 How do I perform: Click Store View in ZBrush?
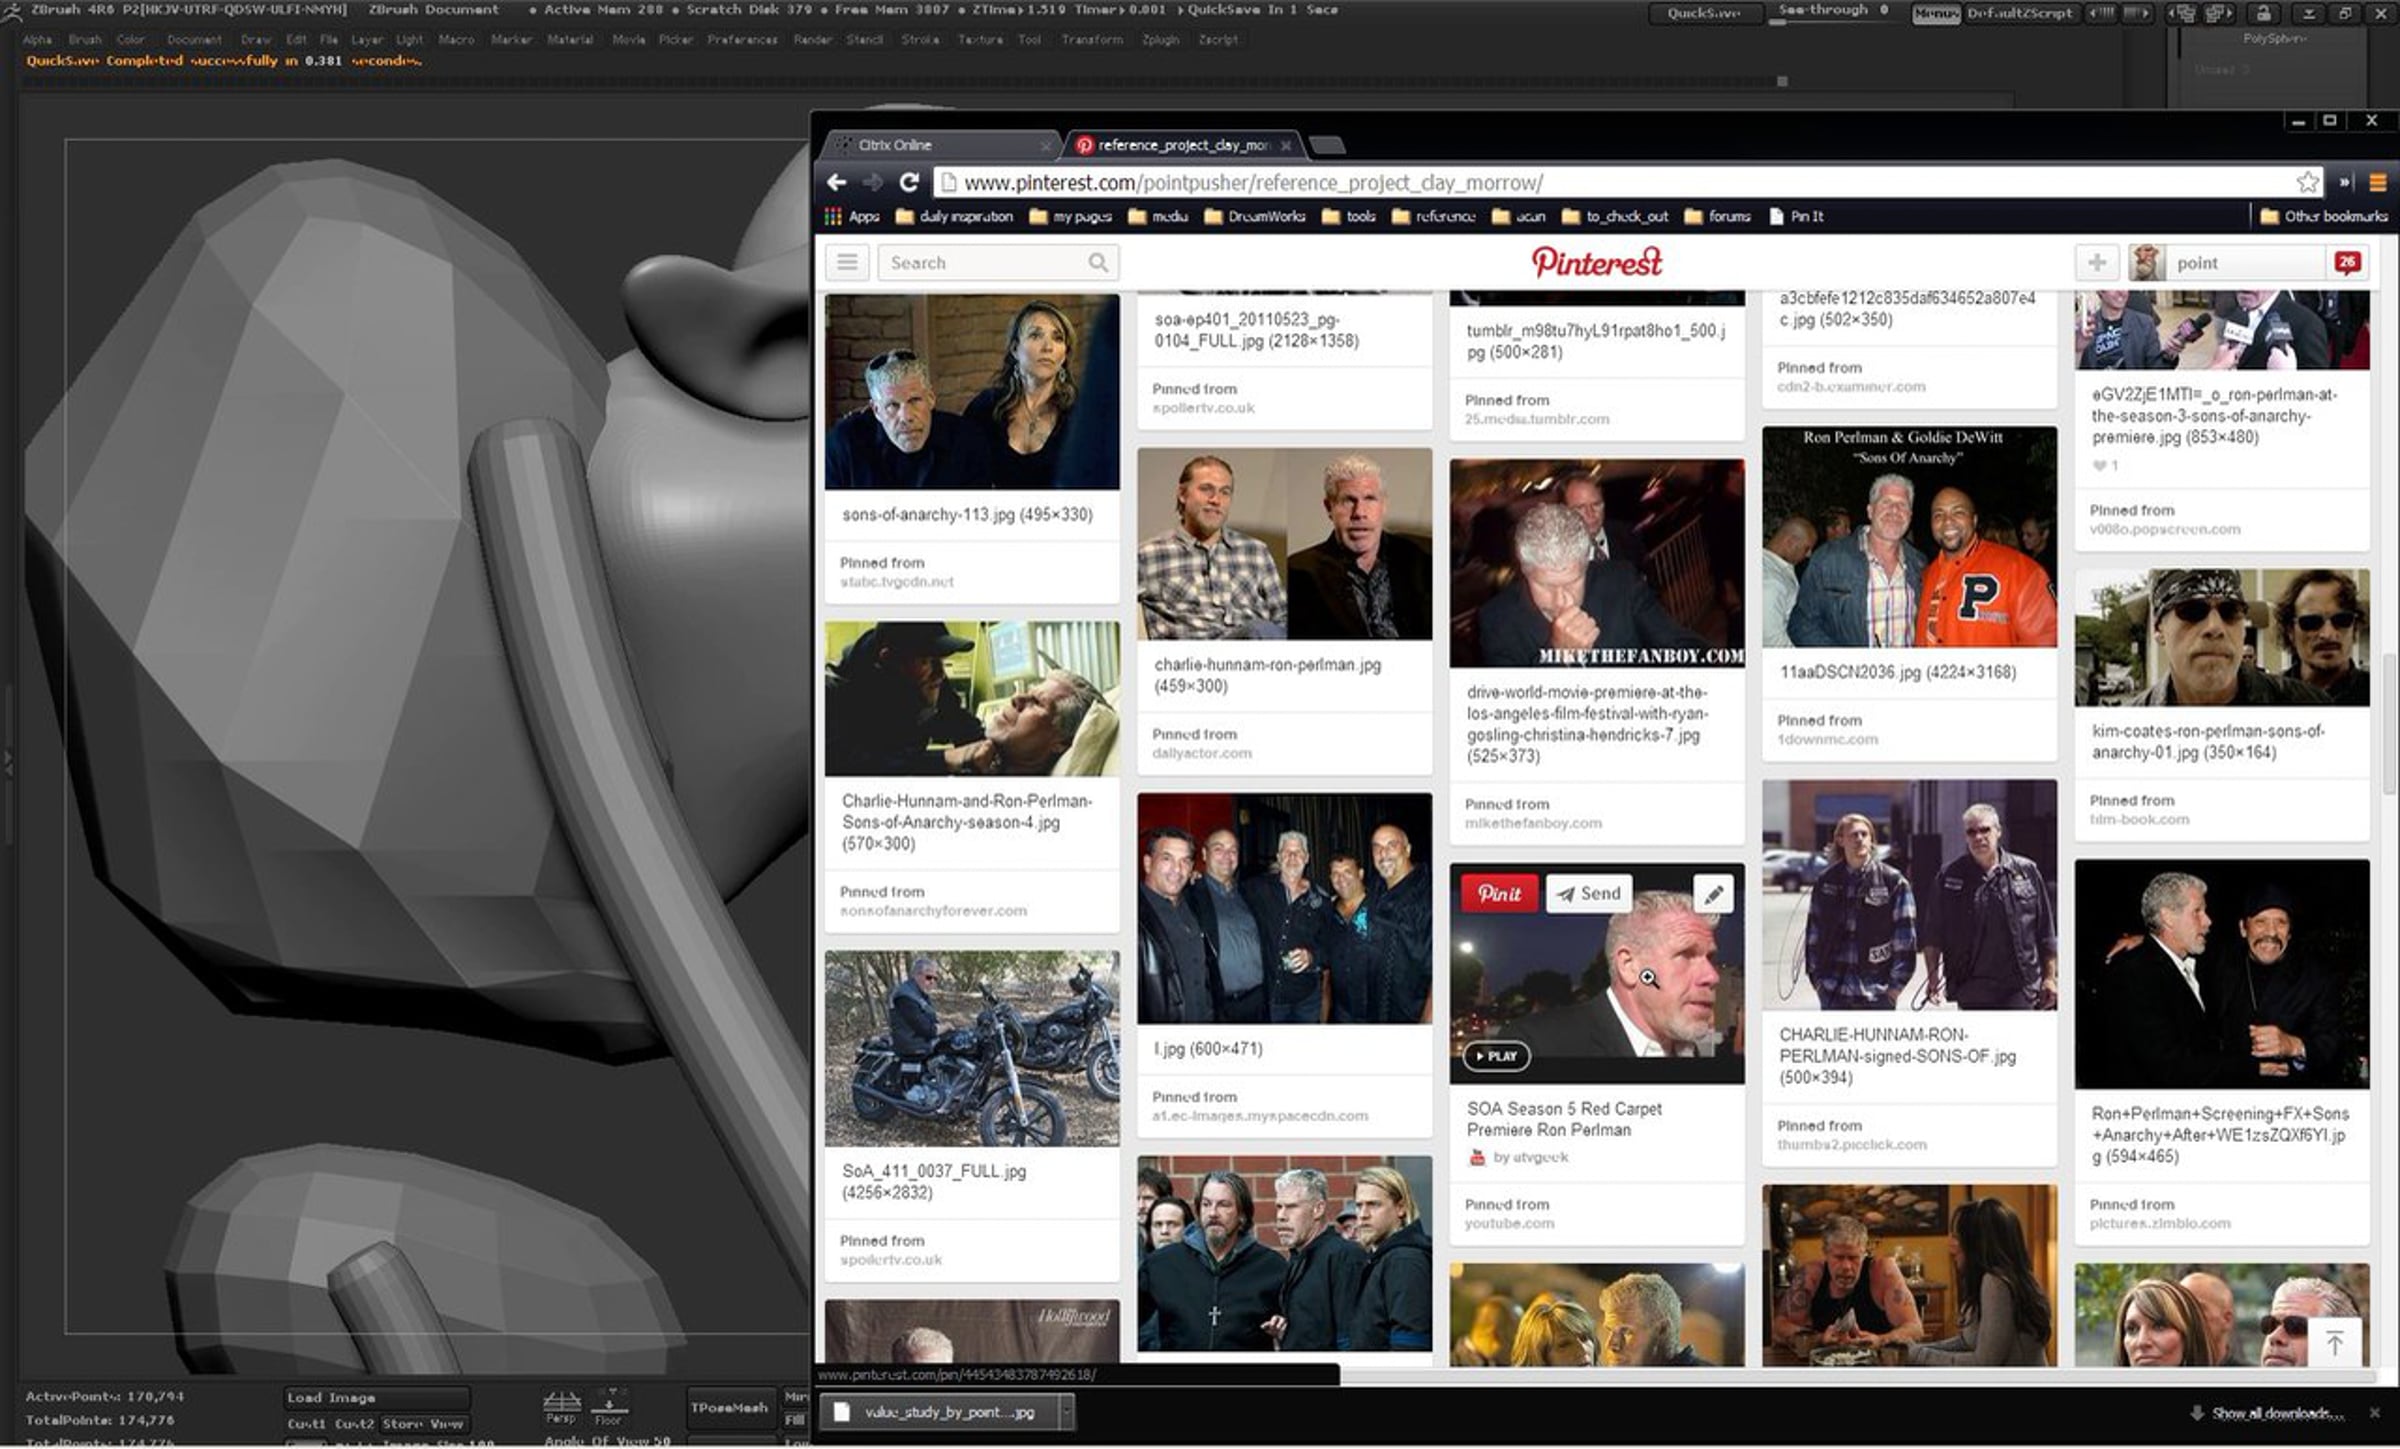click(x=423, y=1423)
